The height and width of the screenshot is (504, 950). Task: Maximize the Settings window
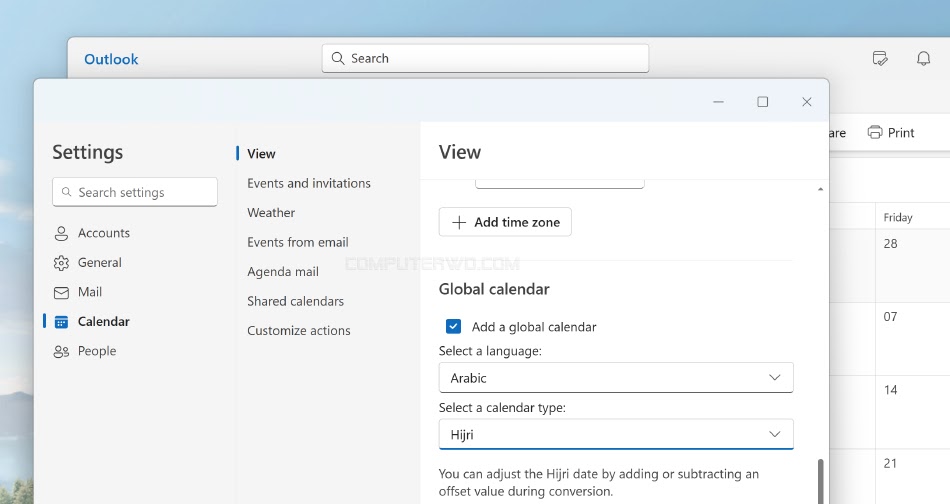pyautogui.click(x=763, y=102)
